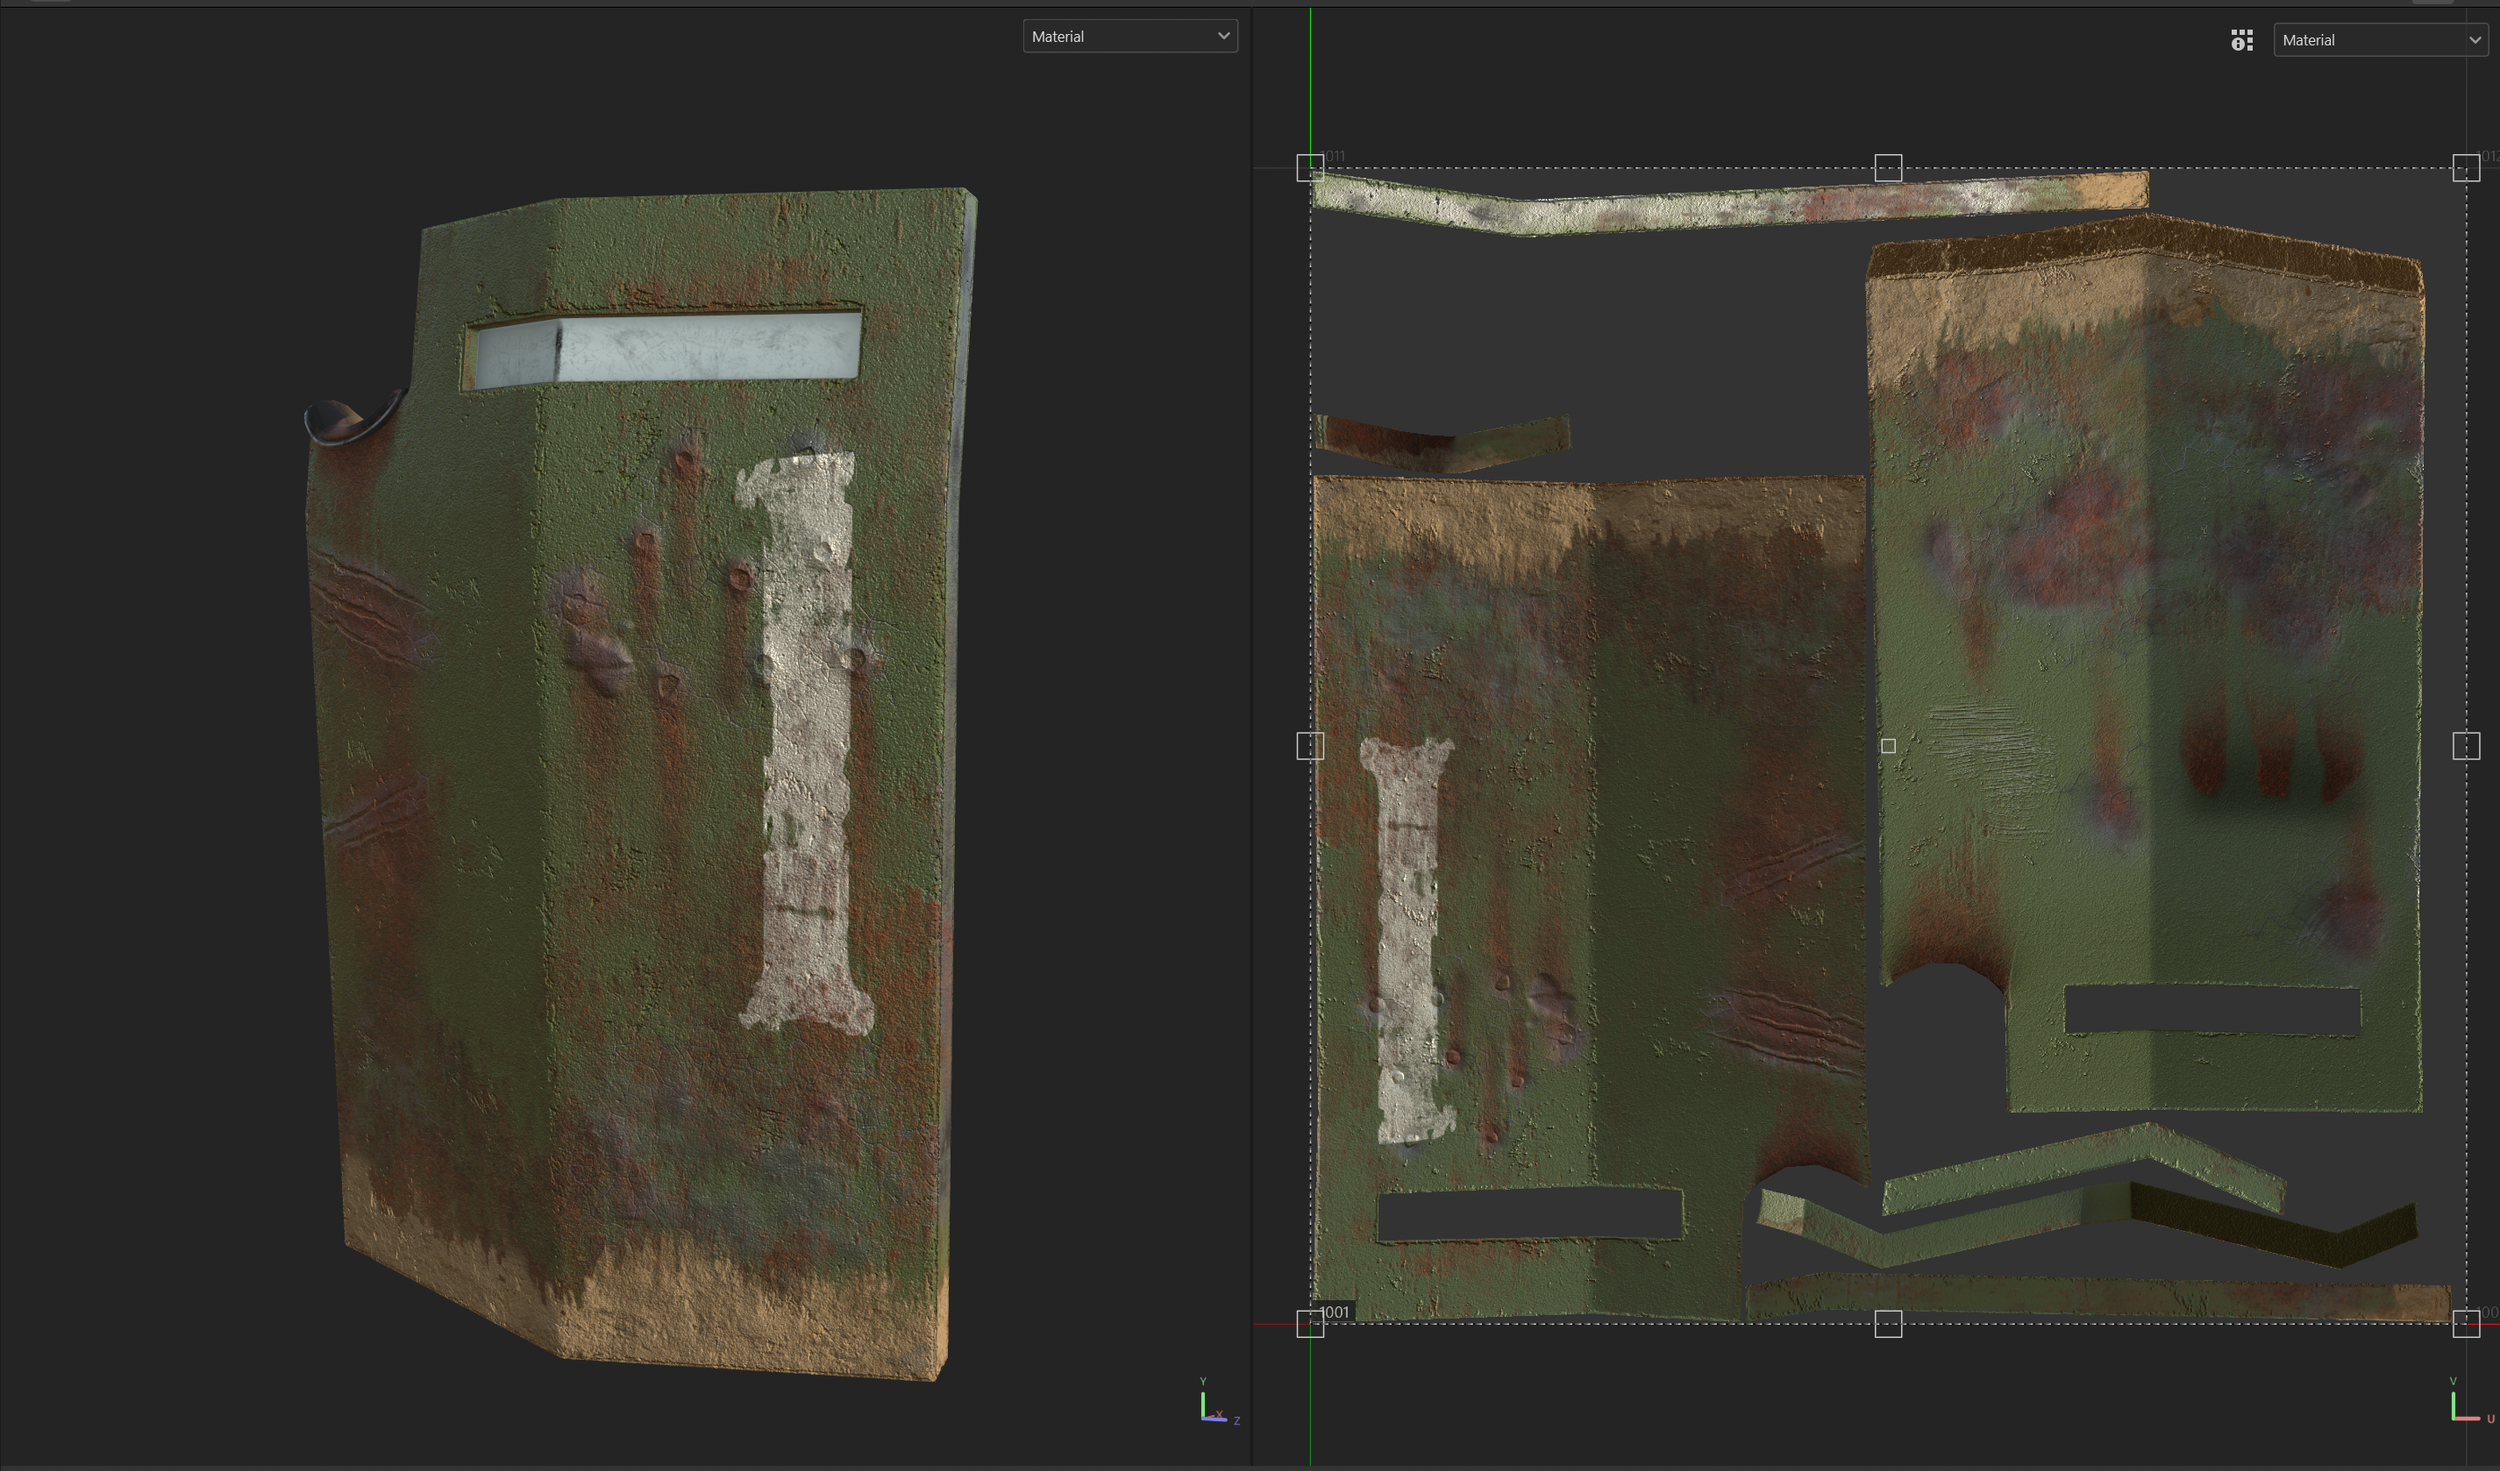Grab the top-right UV tile transform handle
The image size is (2500, 1471).
click(x=2466, y=168)
